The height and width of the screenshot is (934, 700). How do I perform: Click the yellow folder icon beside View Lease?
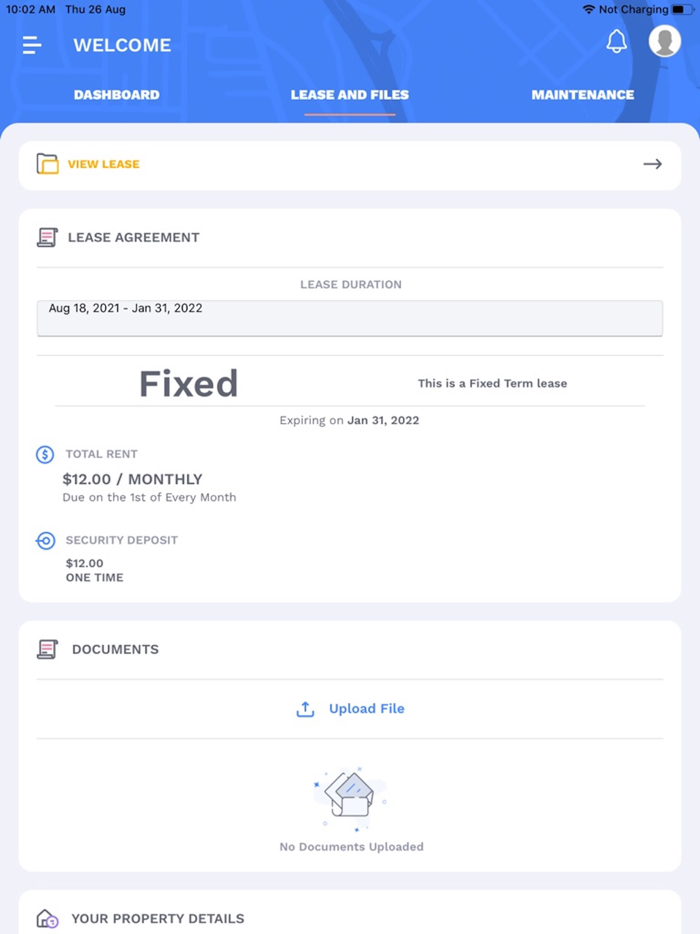pyautogui.click(x=46, y=164)
